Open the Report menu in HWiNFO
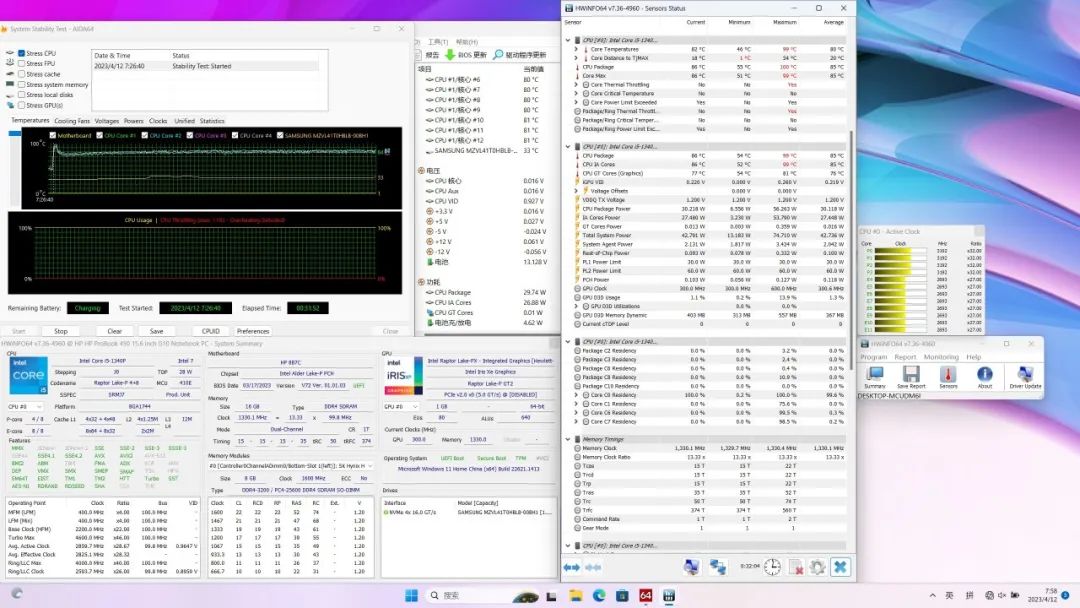Screen dimensions: 1080x608 click(x=905, y=357)
